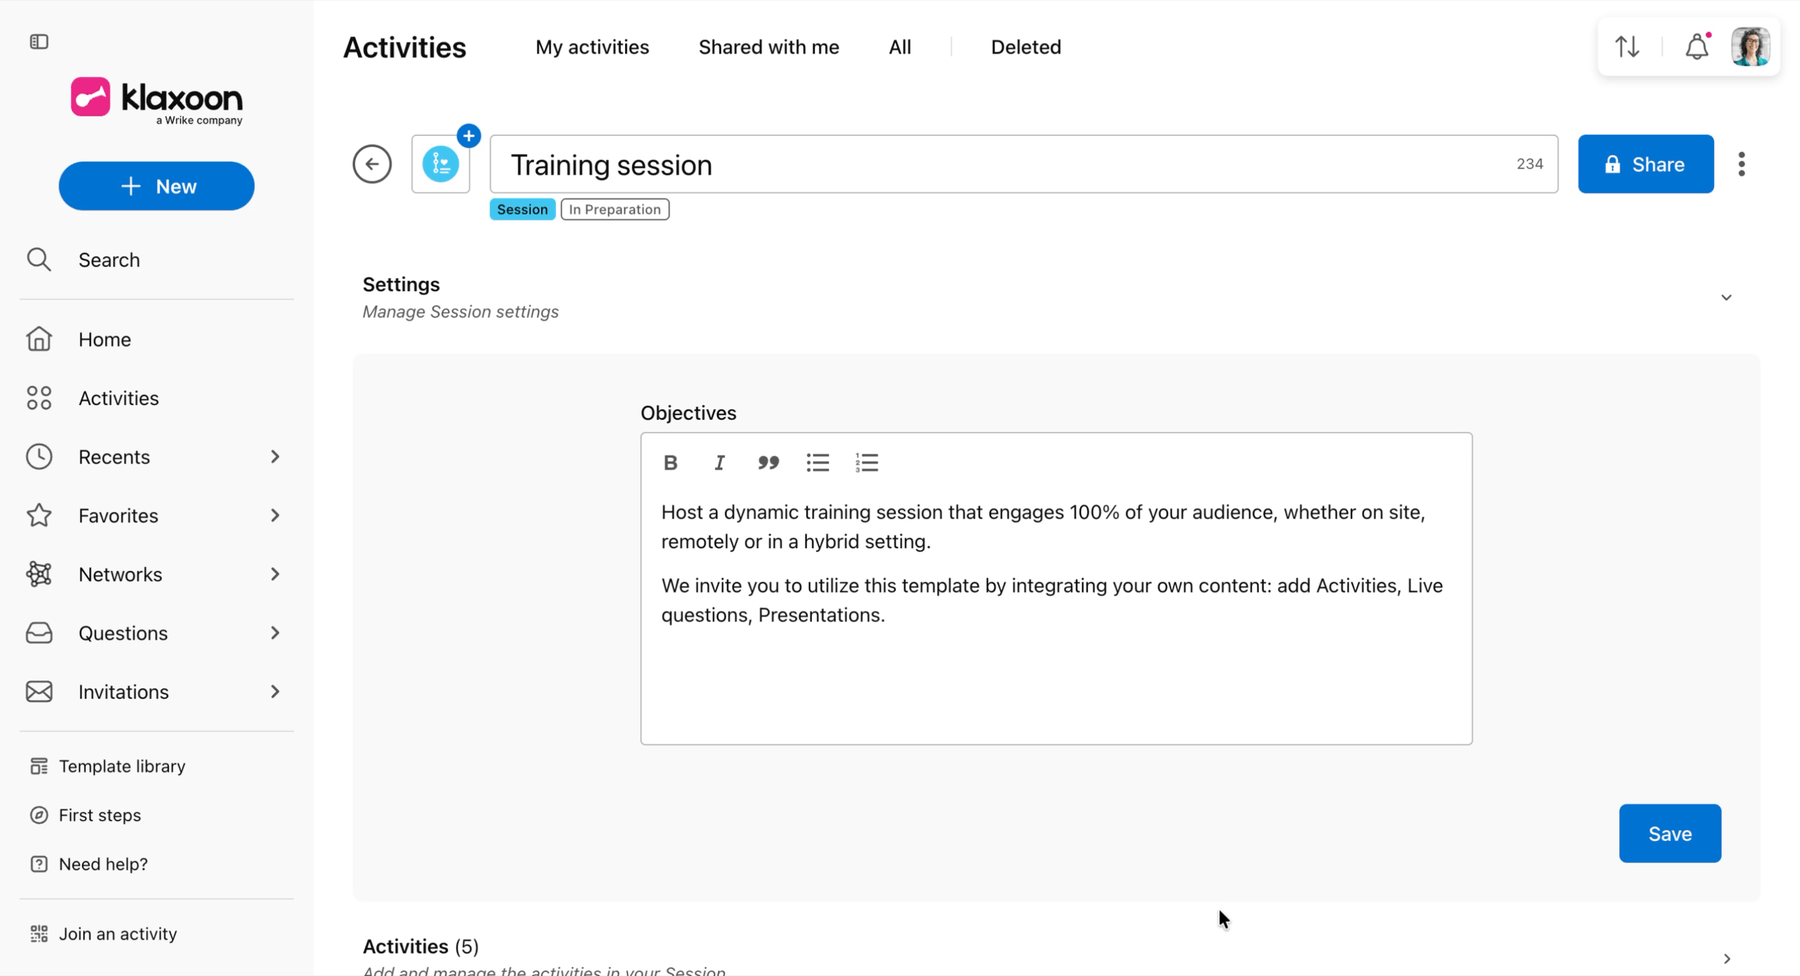Insert a block quote in Objectives
Viewport: 1800px width, 976px height.
[x=768, y=463]
